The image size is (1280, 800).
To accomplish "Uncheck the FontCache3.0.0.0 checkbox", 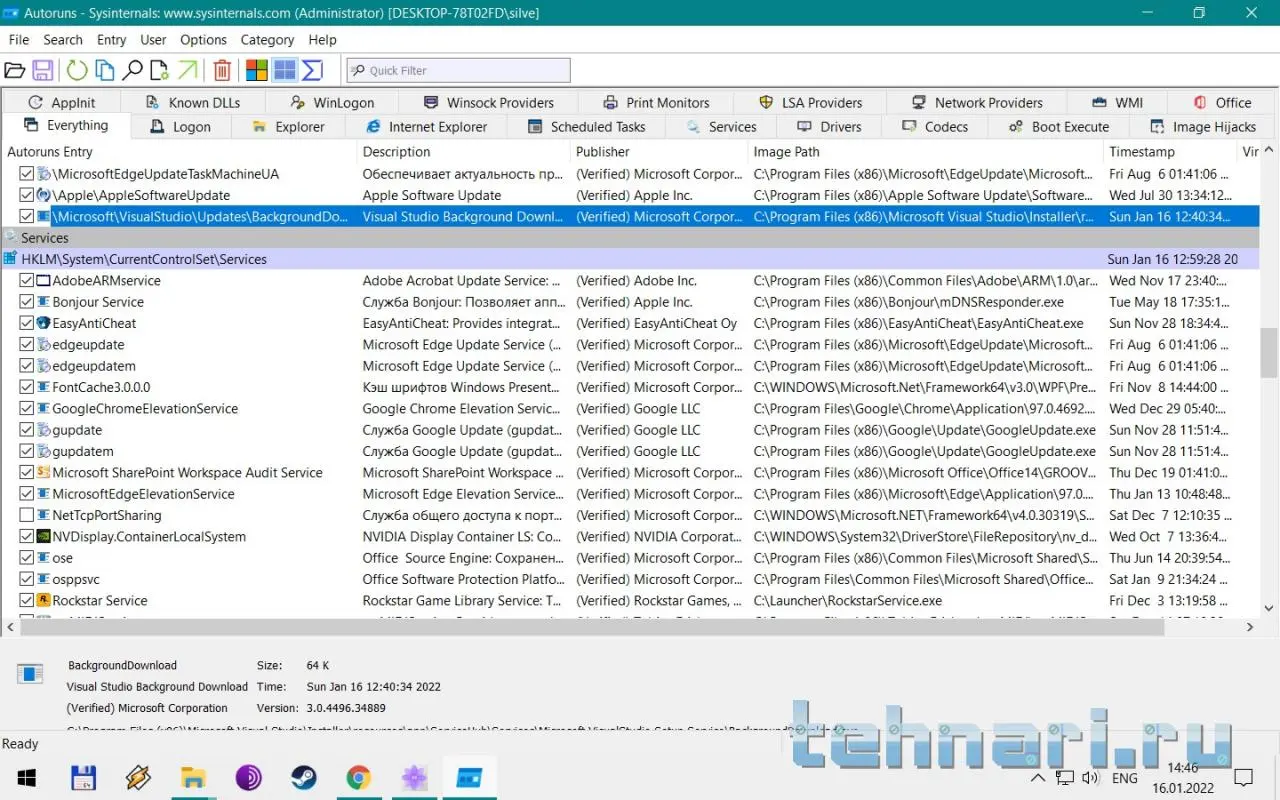I will tap(27, 387).
